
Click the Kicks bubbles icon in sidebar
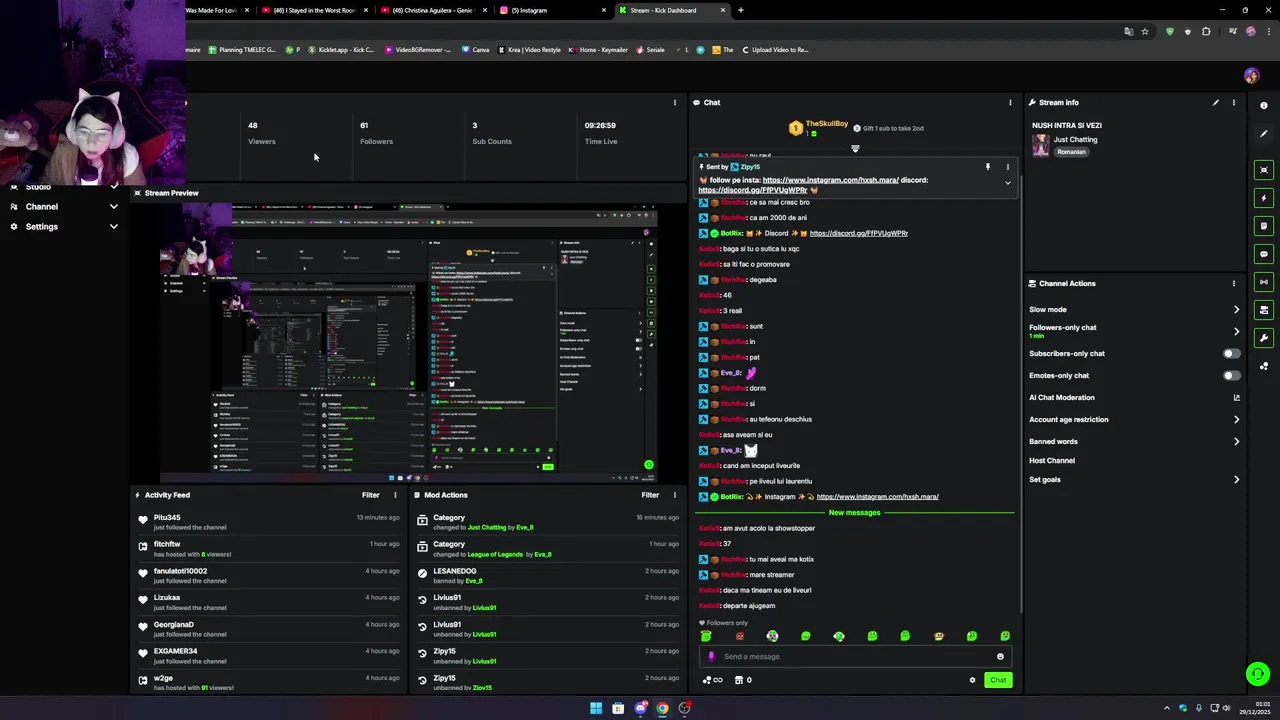point(1264,366)
